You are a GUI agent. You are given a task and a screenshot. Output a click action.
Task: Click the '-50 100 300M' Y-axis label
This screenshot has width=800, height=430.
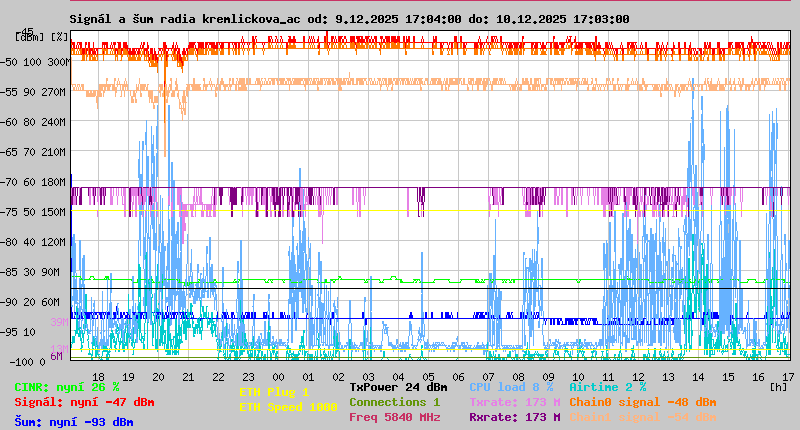(35, 62)
